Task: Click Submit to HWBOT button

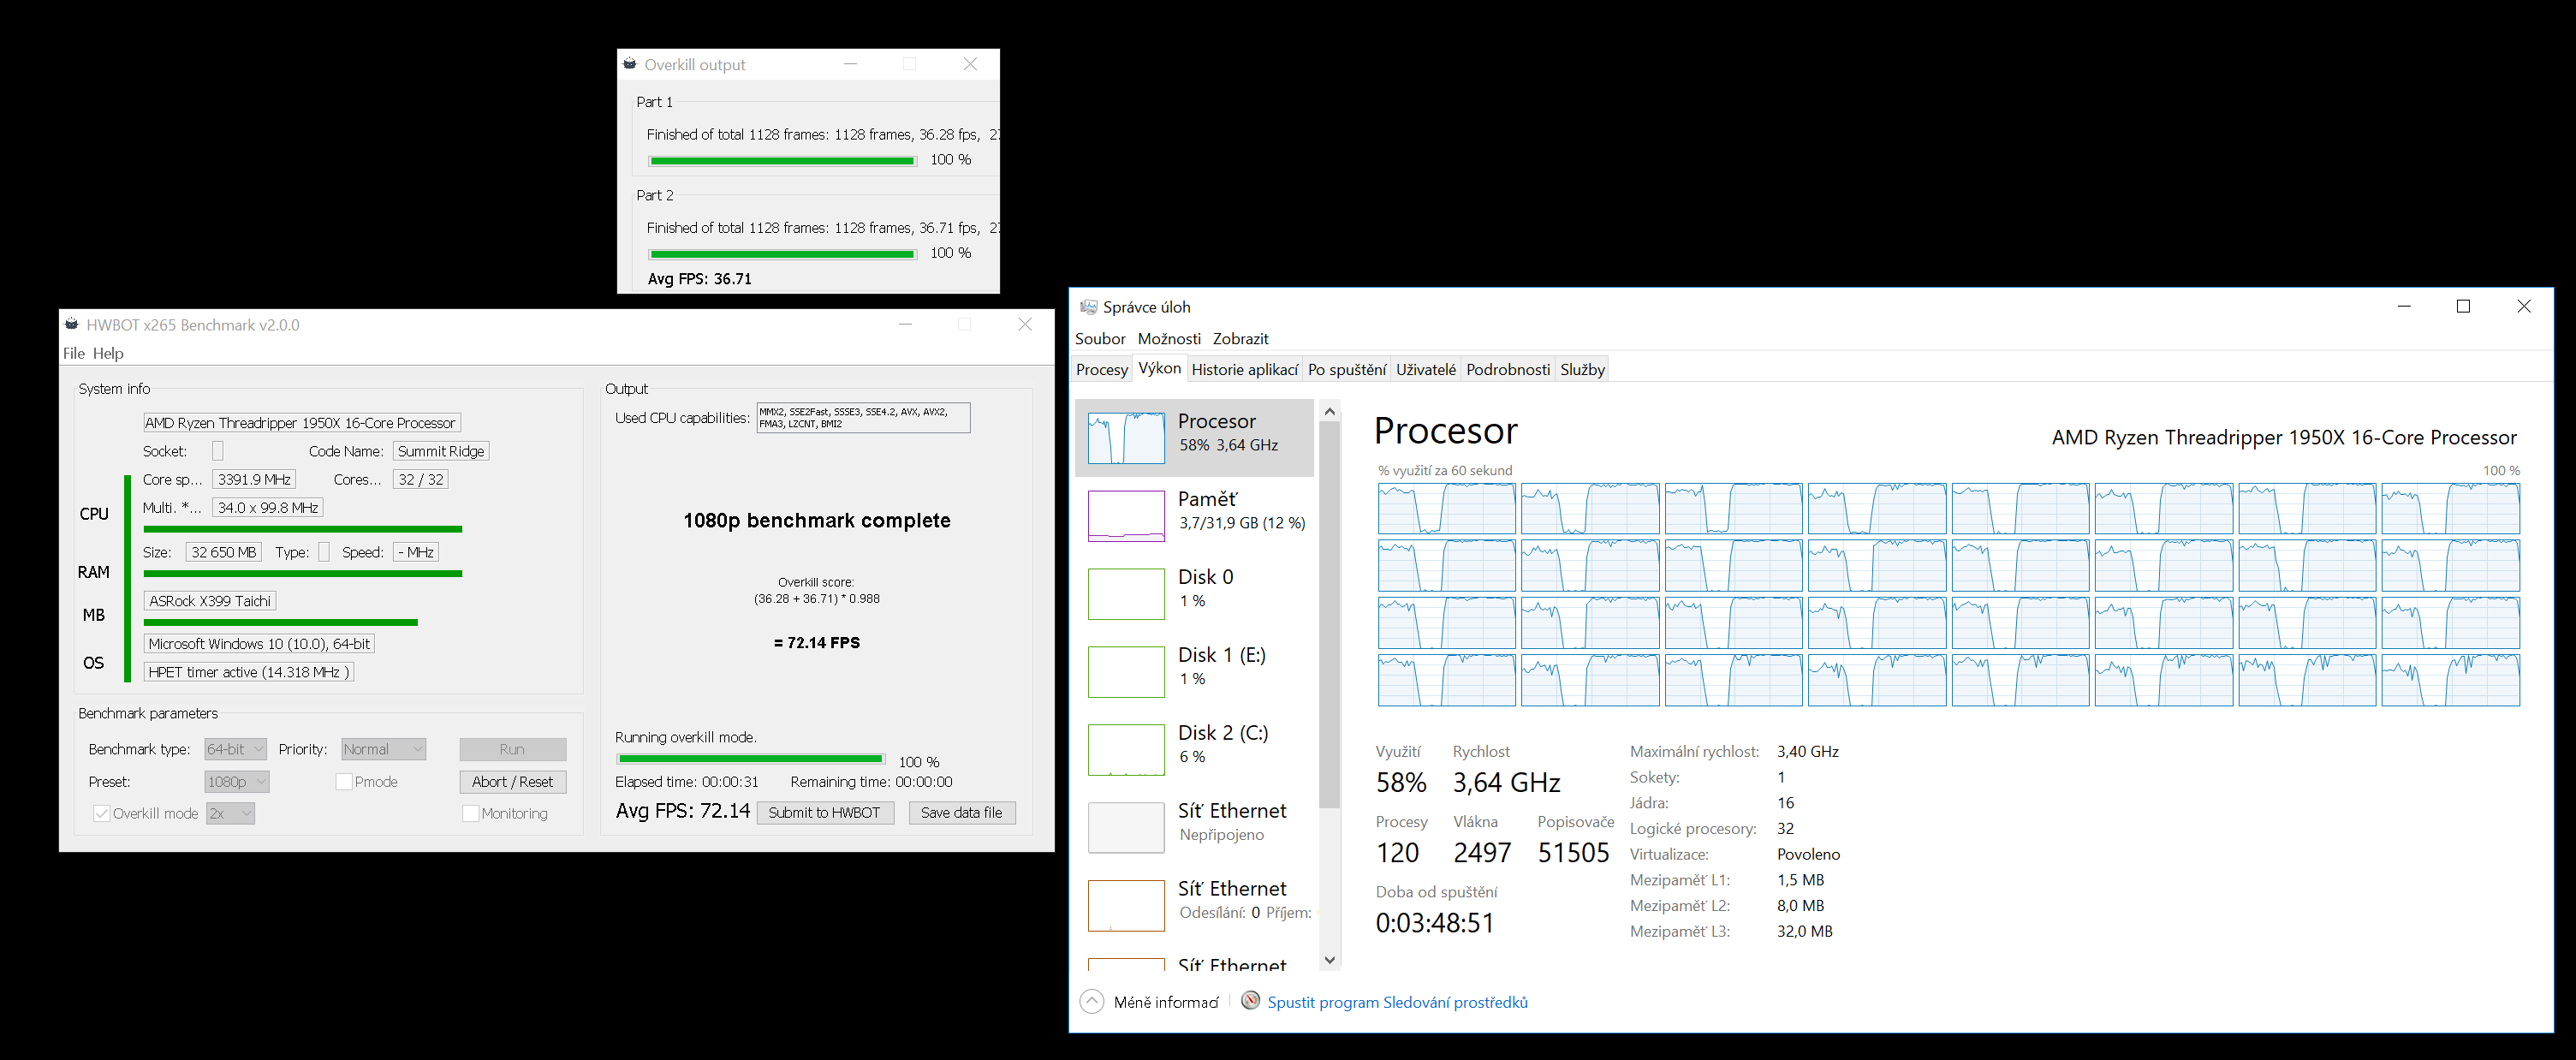Action: coord(824,812)
